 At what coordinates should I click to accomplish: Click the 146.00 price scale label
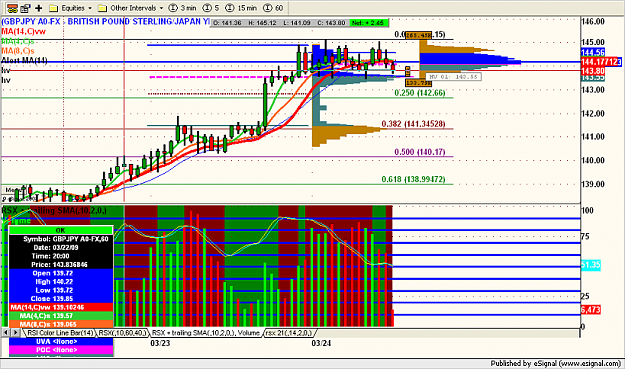[593, 22]
